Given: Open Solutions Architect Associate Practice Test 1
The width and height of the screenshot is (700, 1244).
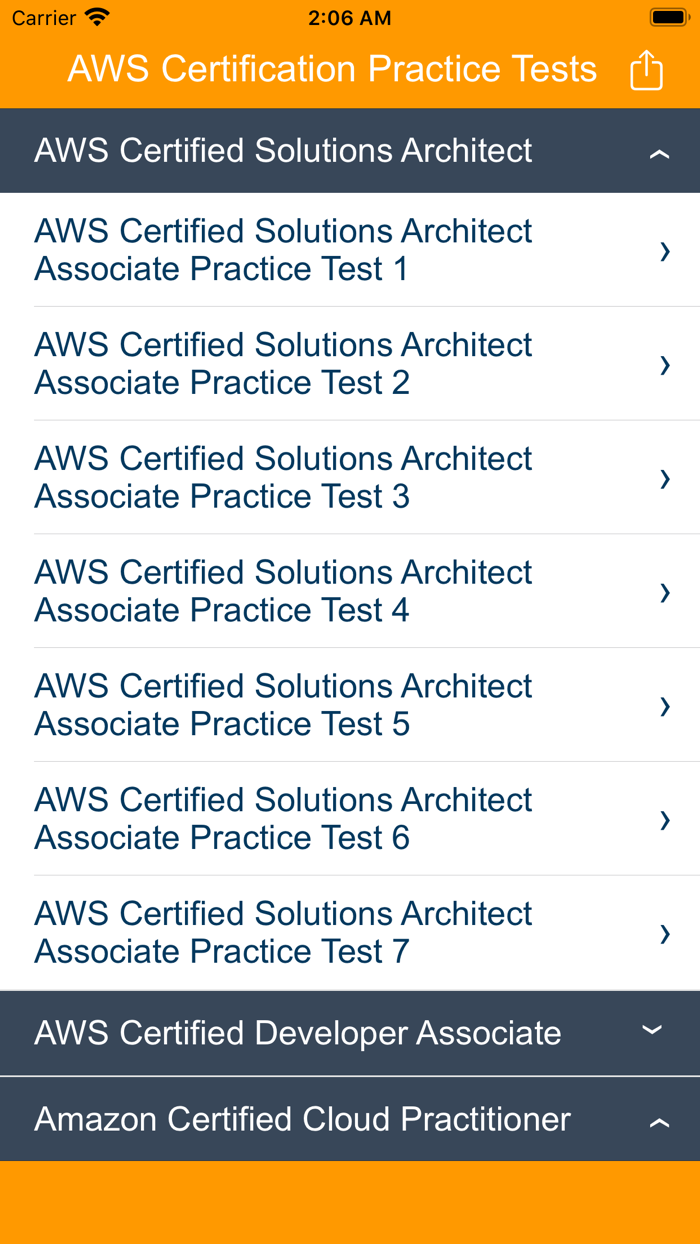Looking at the screenshot, I should pyautogui.click(x=283, y=251).
